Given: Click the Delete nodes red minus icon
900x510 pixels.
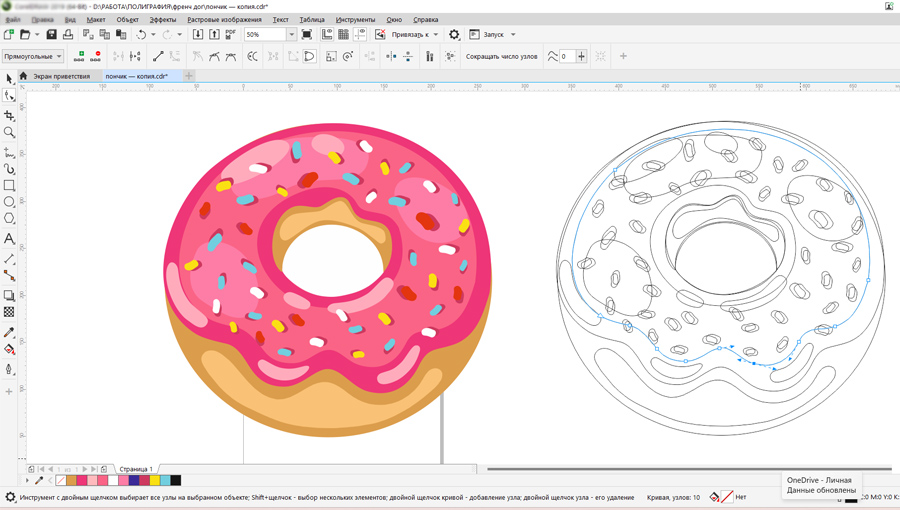Looking at the screenshot, I should (x=97, y=56).
